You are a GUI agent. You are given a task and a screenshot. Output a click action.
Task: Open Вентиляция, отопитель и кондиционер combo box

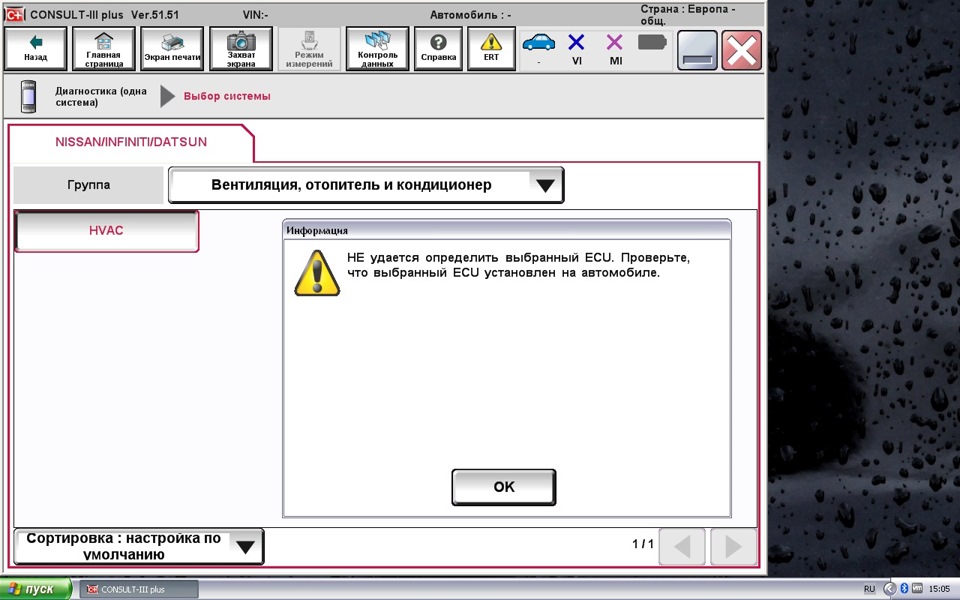click(366, 185)
